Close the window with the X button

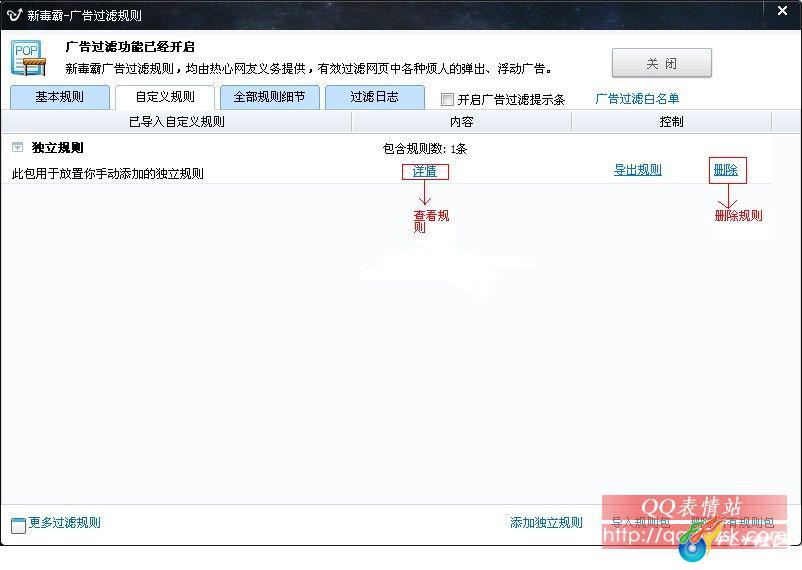pyautogui.click(x=783, y=11)
